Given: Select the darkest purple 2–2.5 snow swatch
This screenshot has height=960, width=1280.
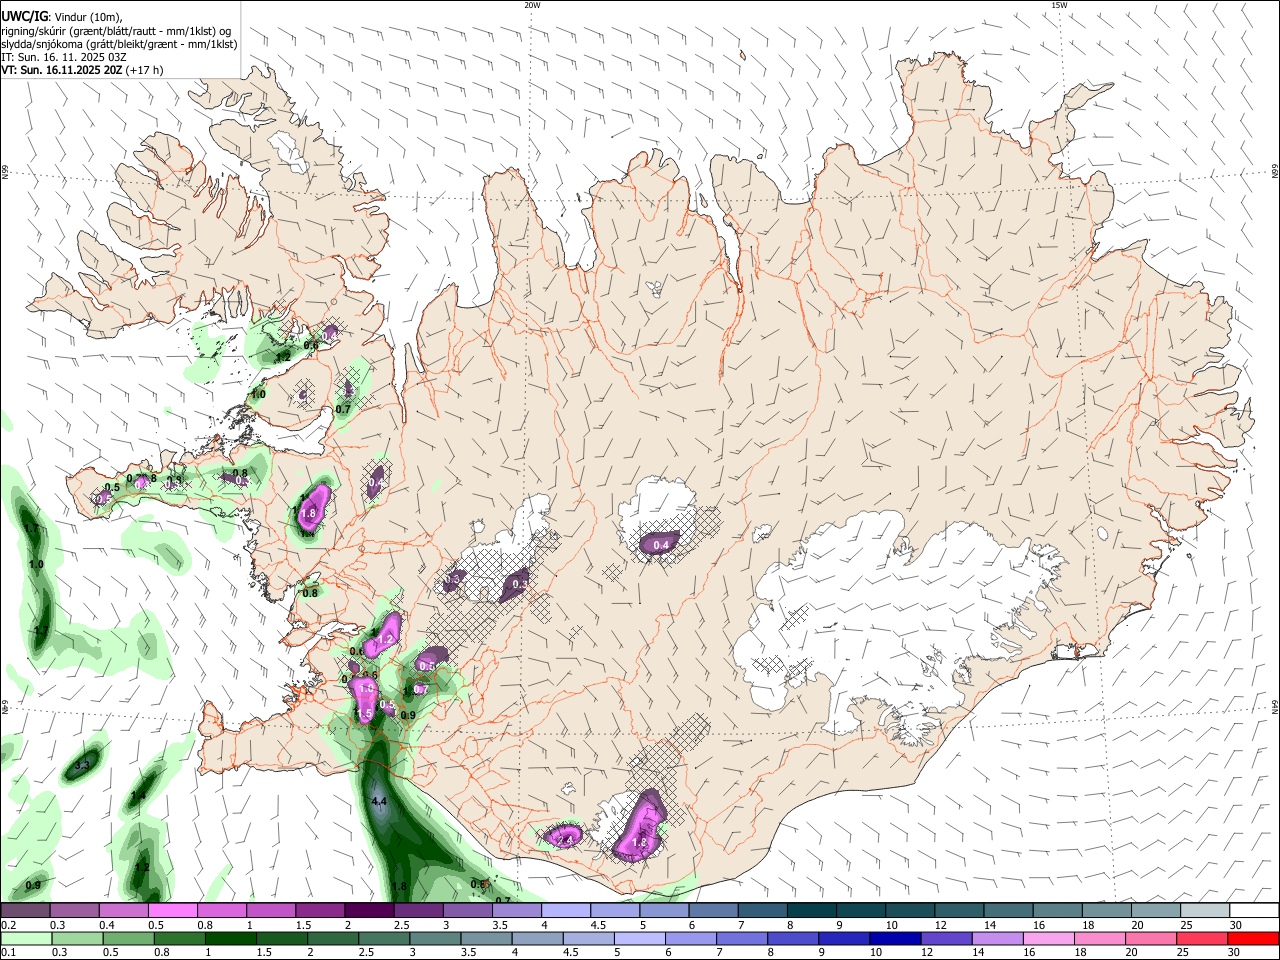Looking at the screenshot, I should [369, 911].
